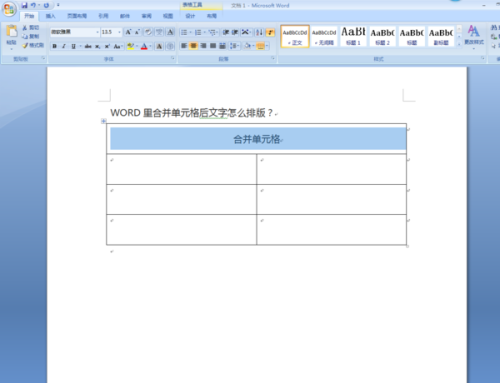Decrease paragraph indent

point(226,32)
